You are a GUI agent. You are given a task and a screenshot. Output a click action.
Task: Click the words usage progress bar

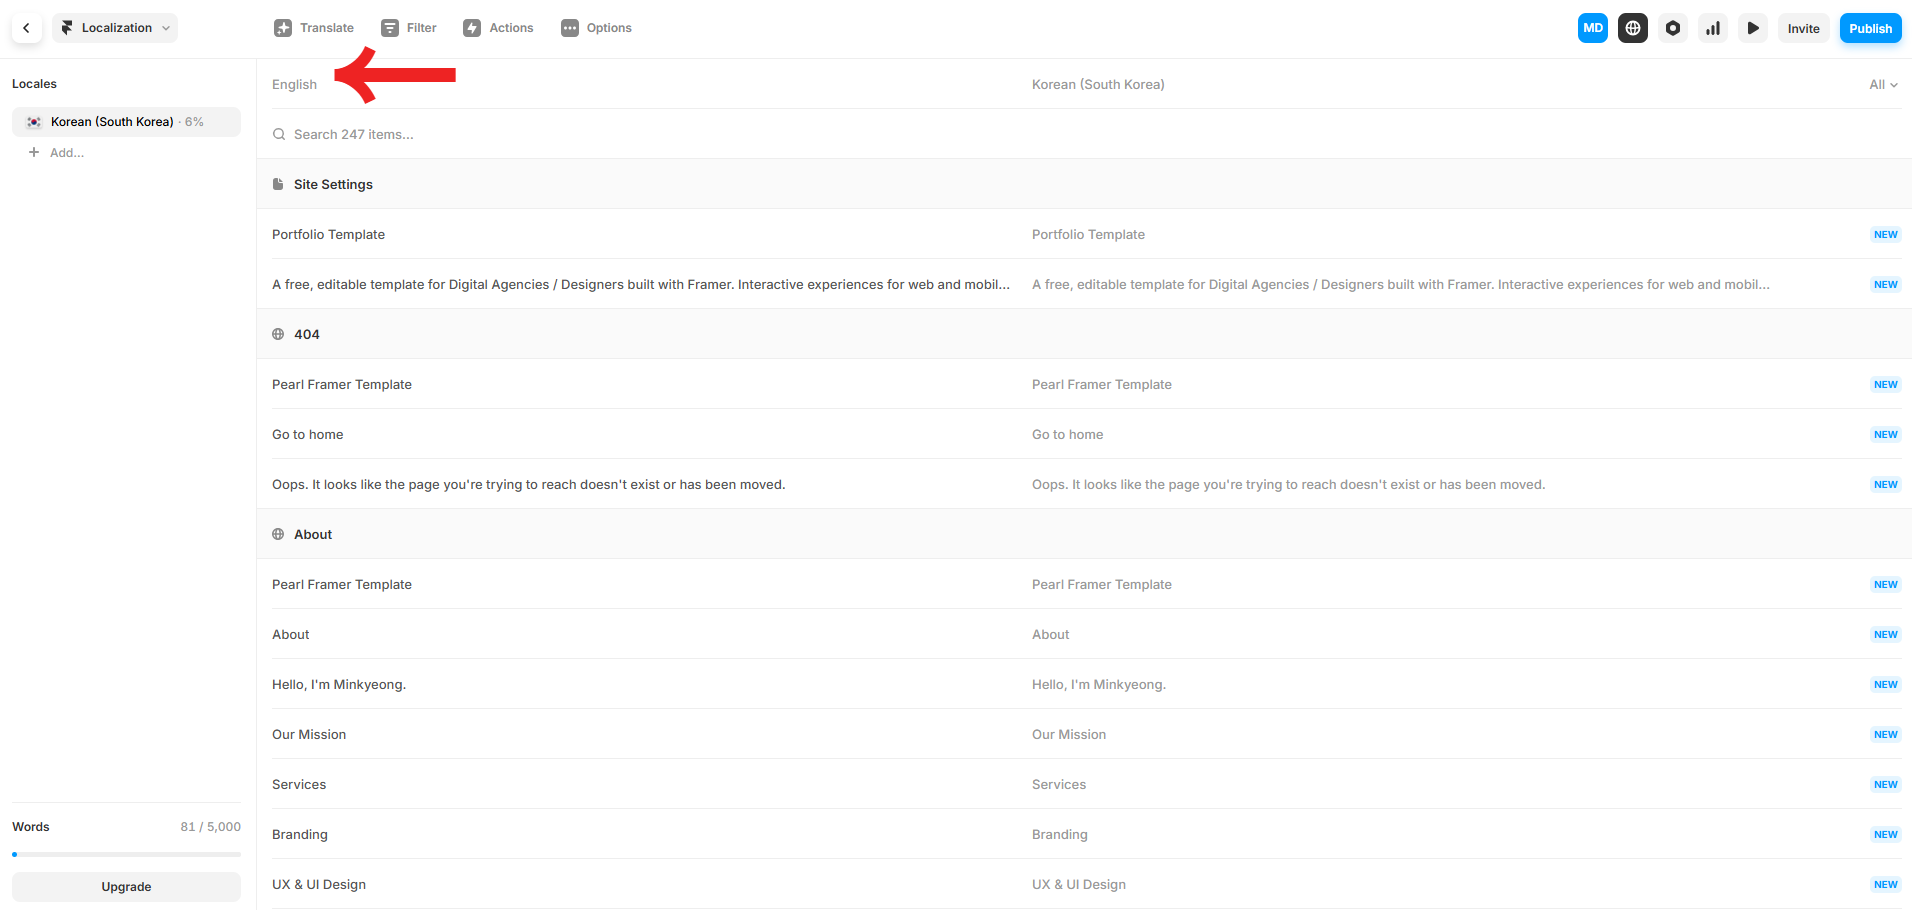coord(126,854)
